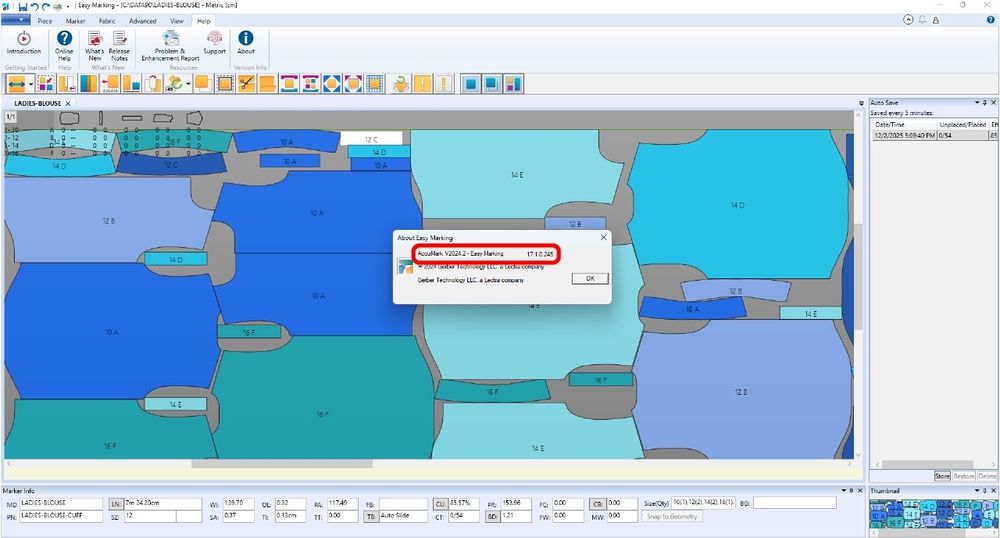
Task: Switch to the View ribbon tab
Action: [x=177, y=21]
